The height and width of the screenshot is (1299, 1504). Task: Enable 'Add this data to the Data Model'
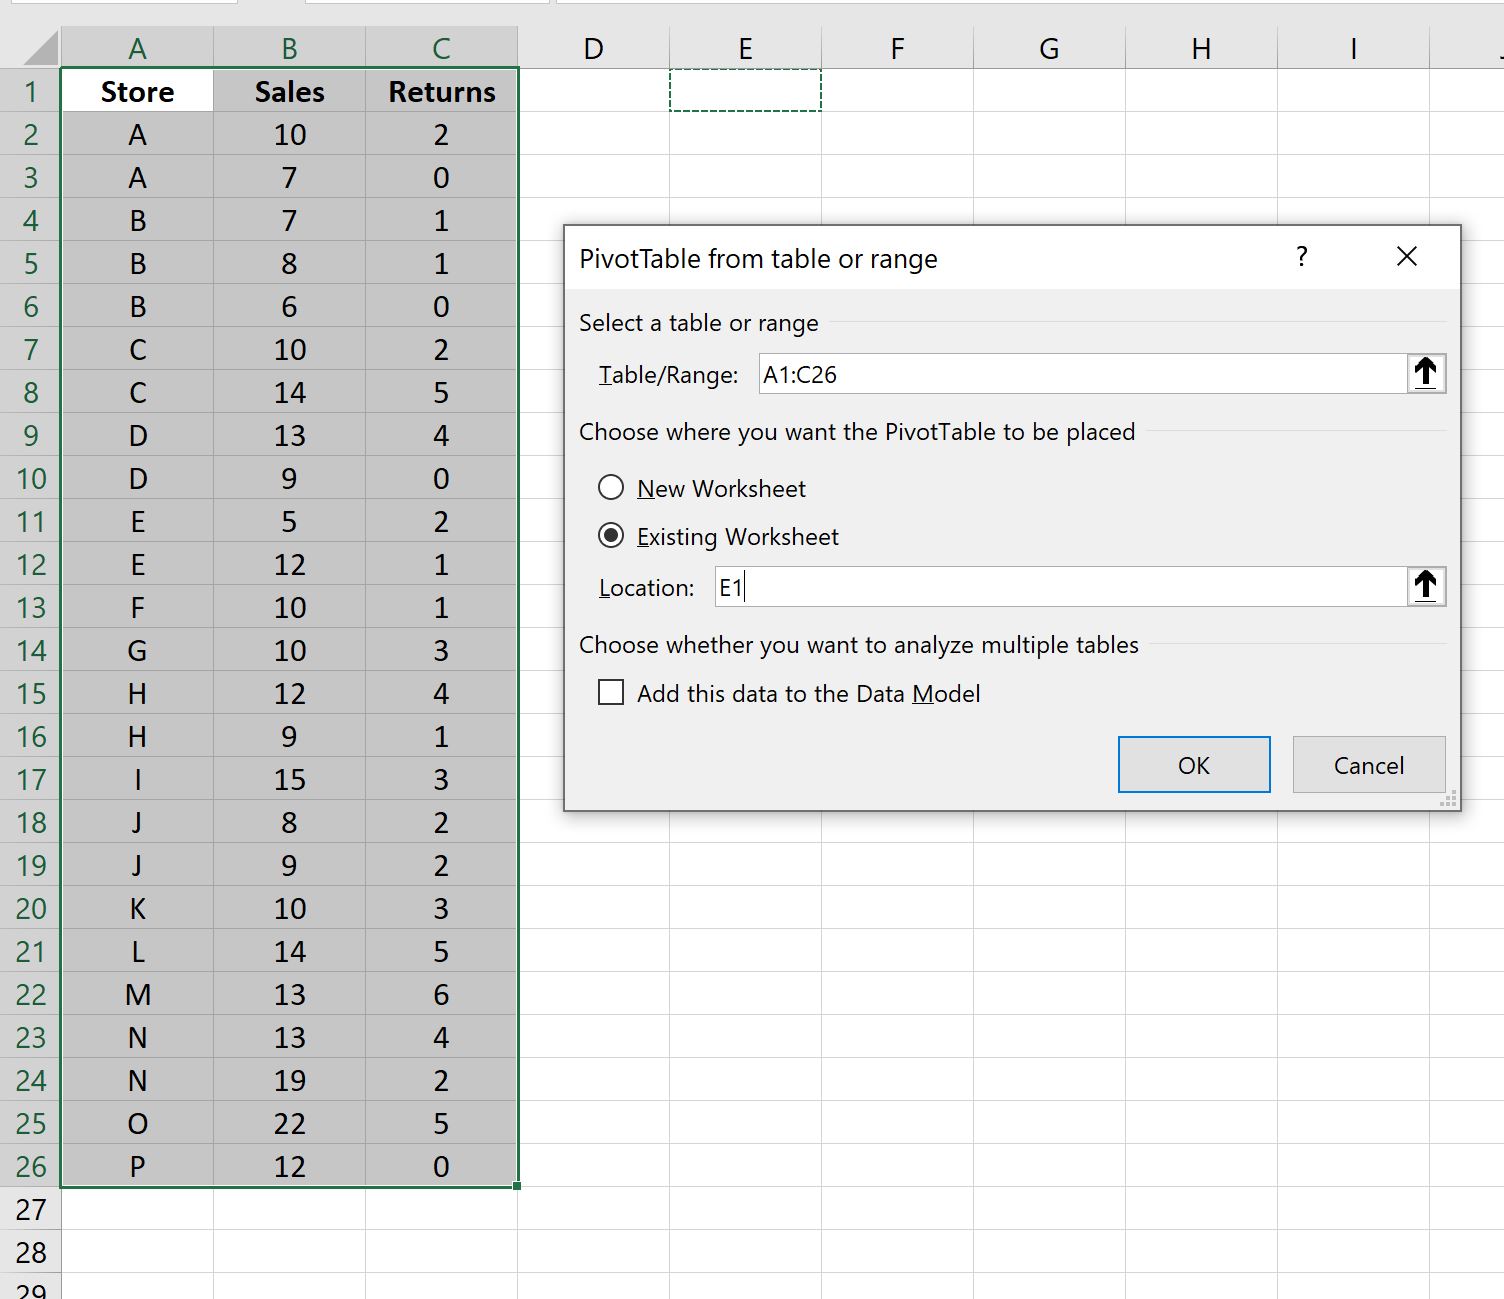pos(611,692)
